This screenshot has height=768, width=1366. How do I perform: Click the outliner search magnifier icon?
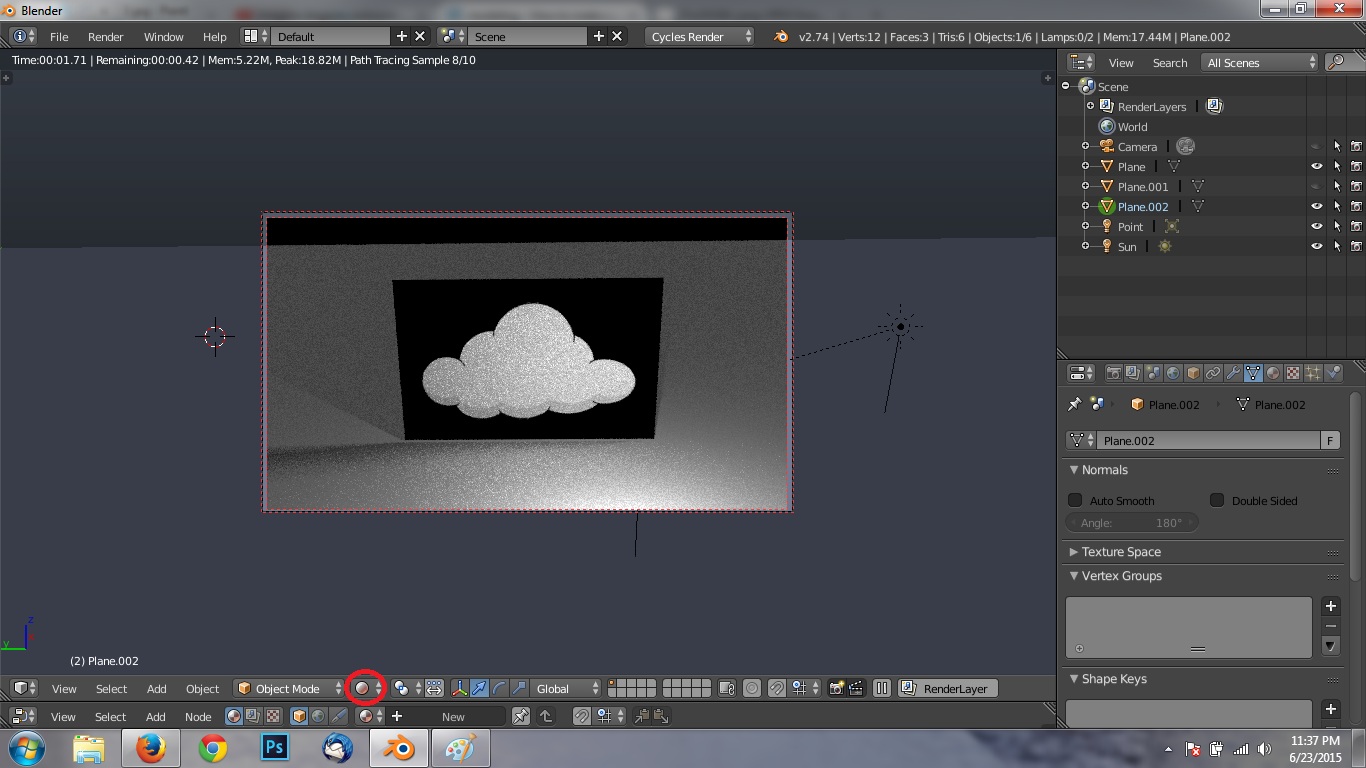click(1336, 62)
